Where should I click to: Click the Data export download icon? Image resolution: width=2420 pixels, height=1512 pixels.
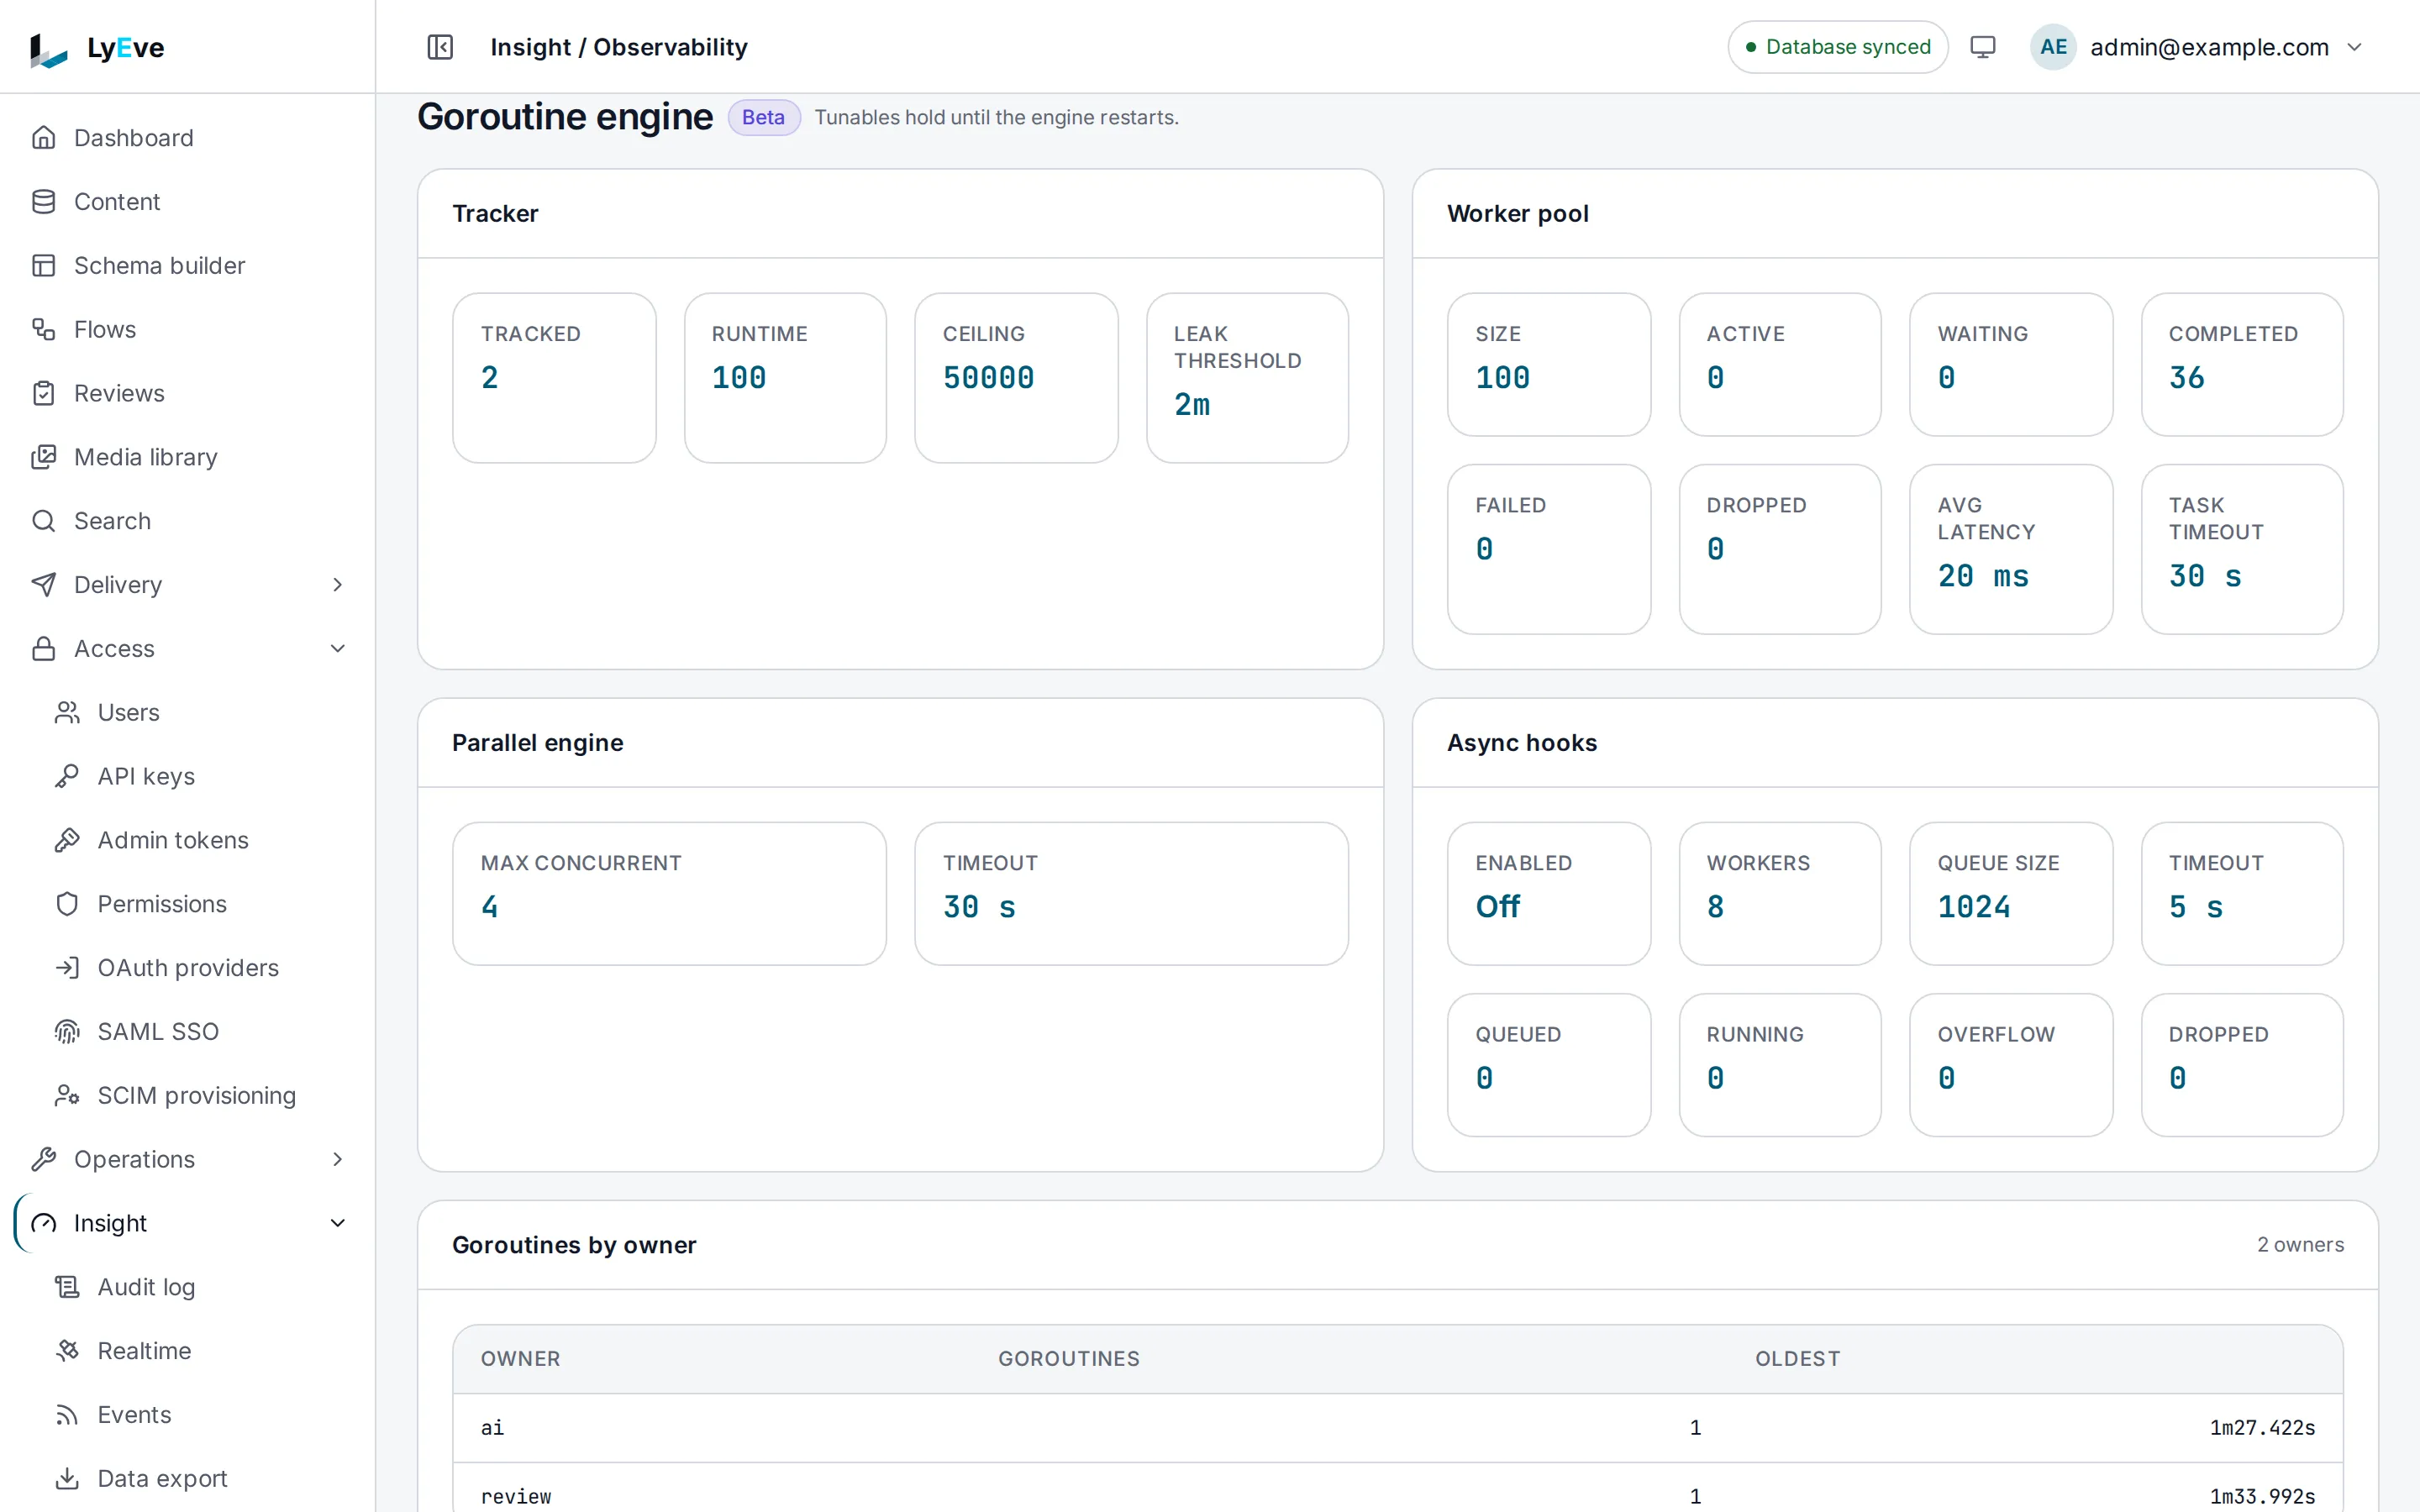coord(67,1478)
